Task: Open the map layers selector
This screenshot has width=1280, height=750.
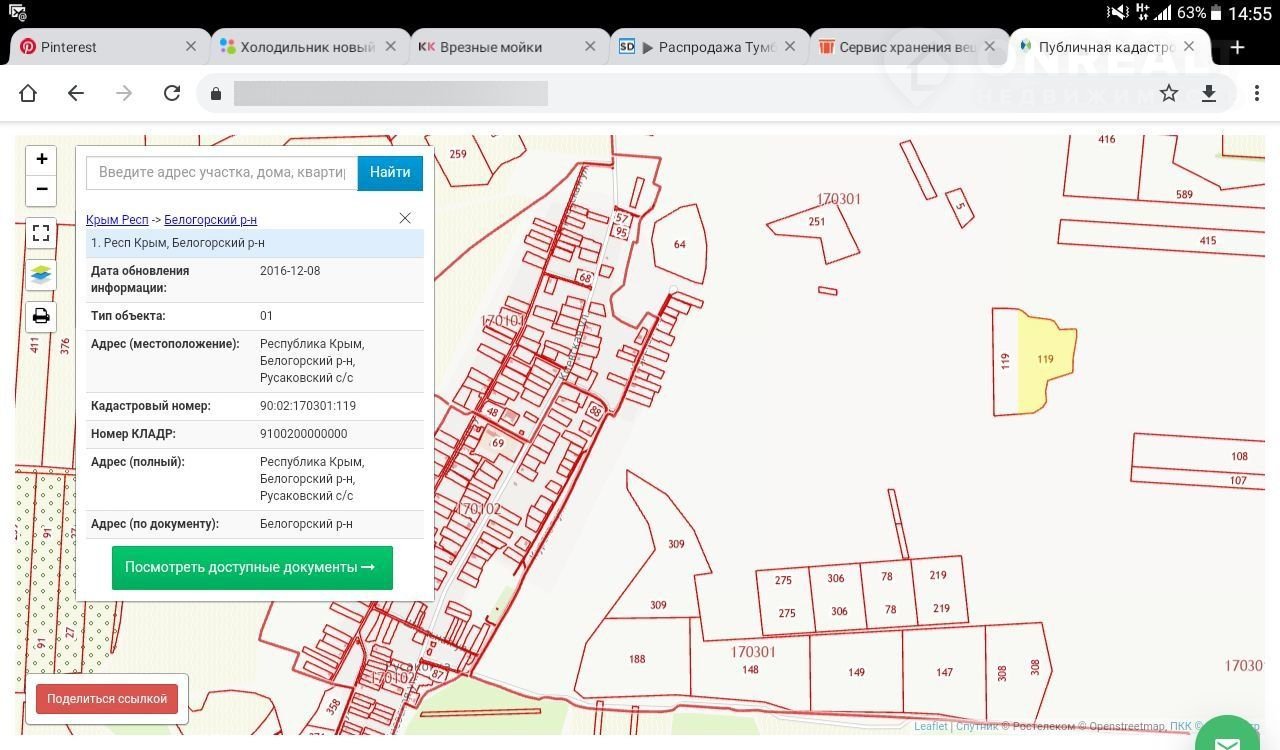Action: 41,275
